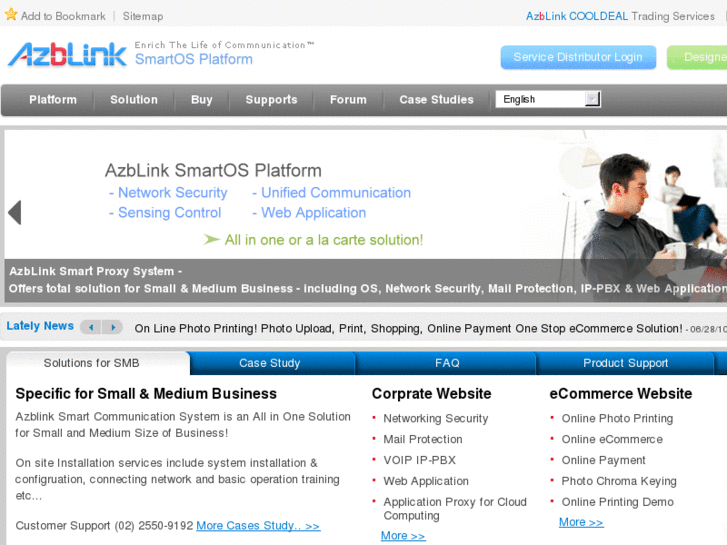Open the Buy menu
The width and height of the screenshot is (727, 545).
[x=202, y=100]
